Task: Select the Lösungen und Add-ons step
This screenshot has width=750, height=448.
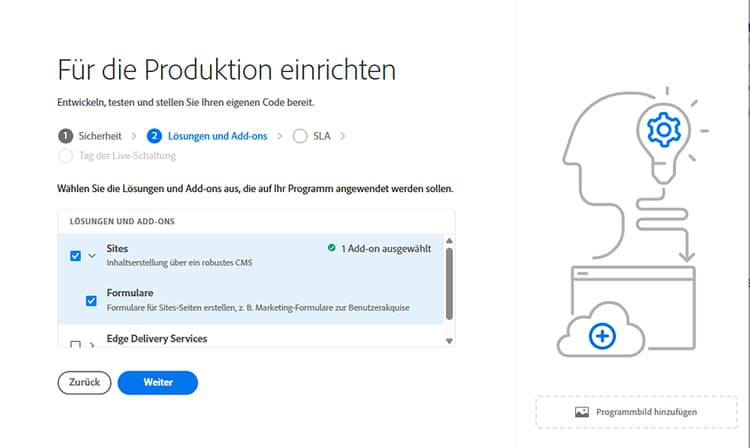Action: 207,136
